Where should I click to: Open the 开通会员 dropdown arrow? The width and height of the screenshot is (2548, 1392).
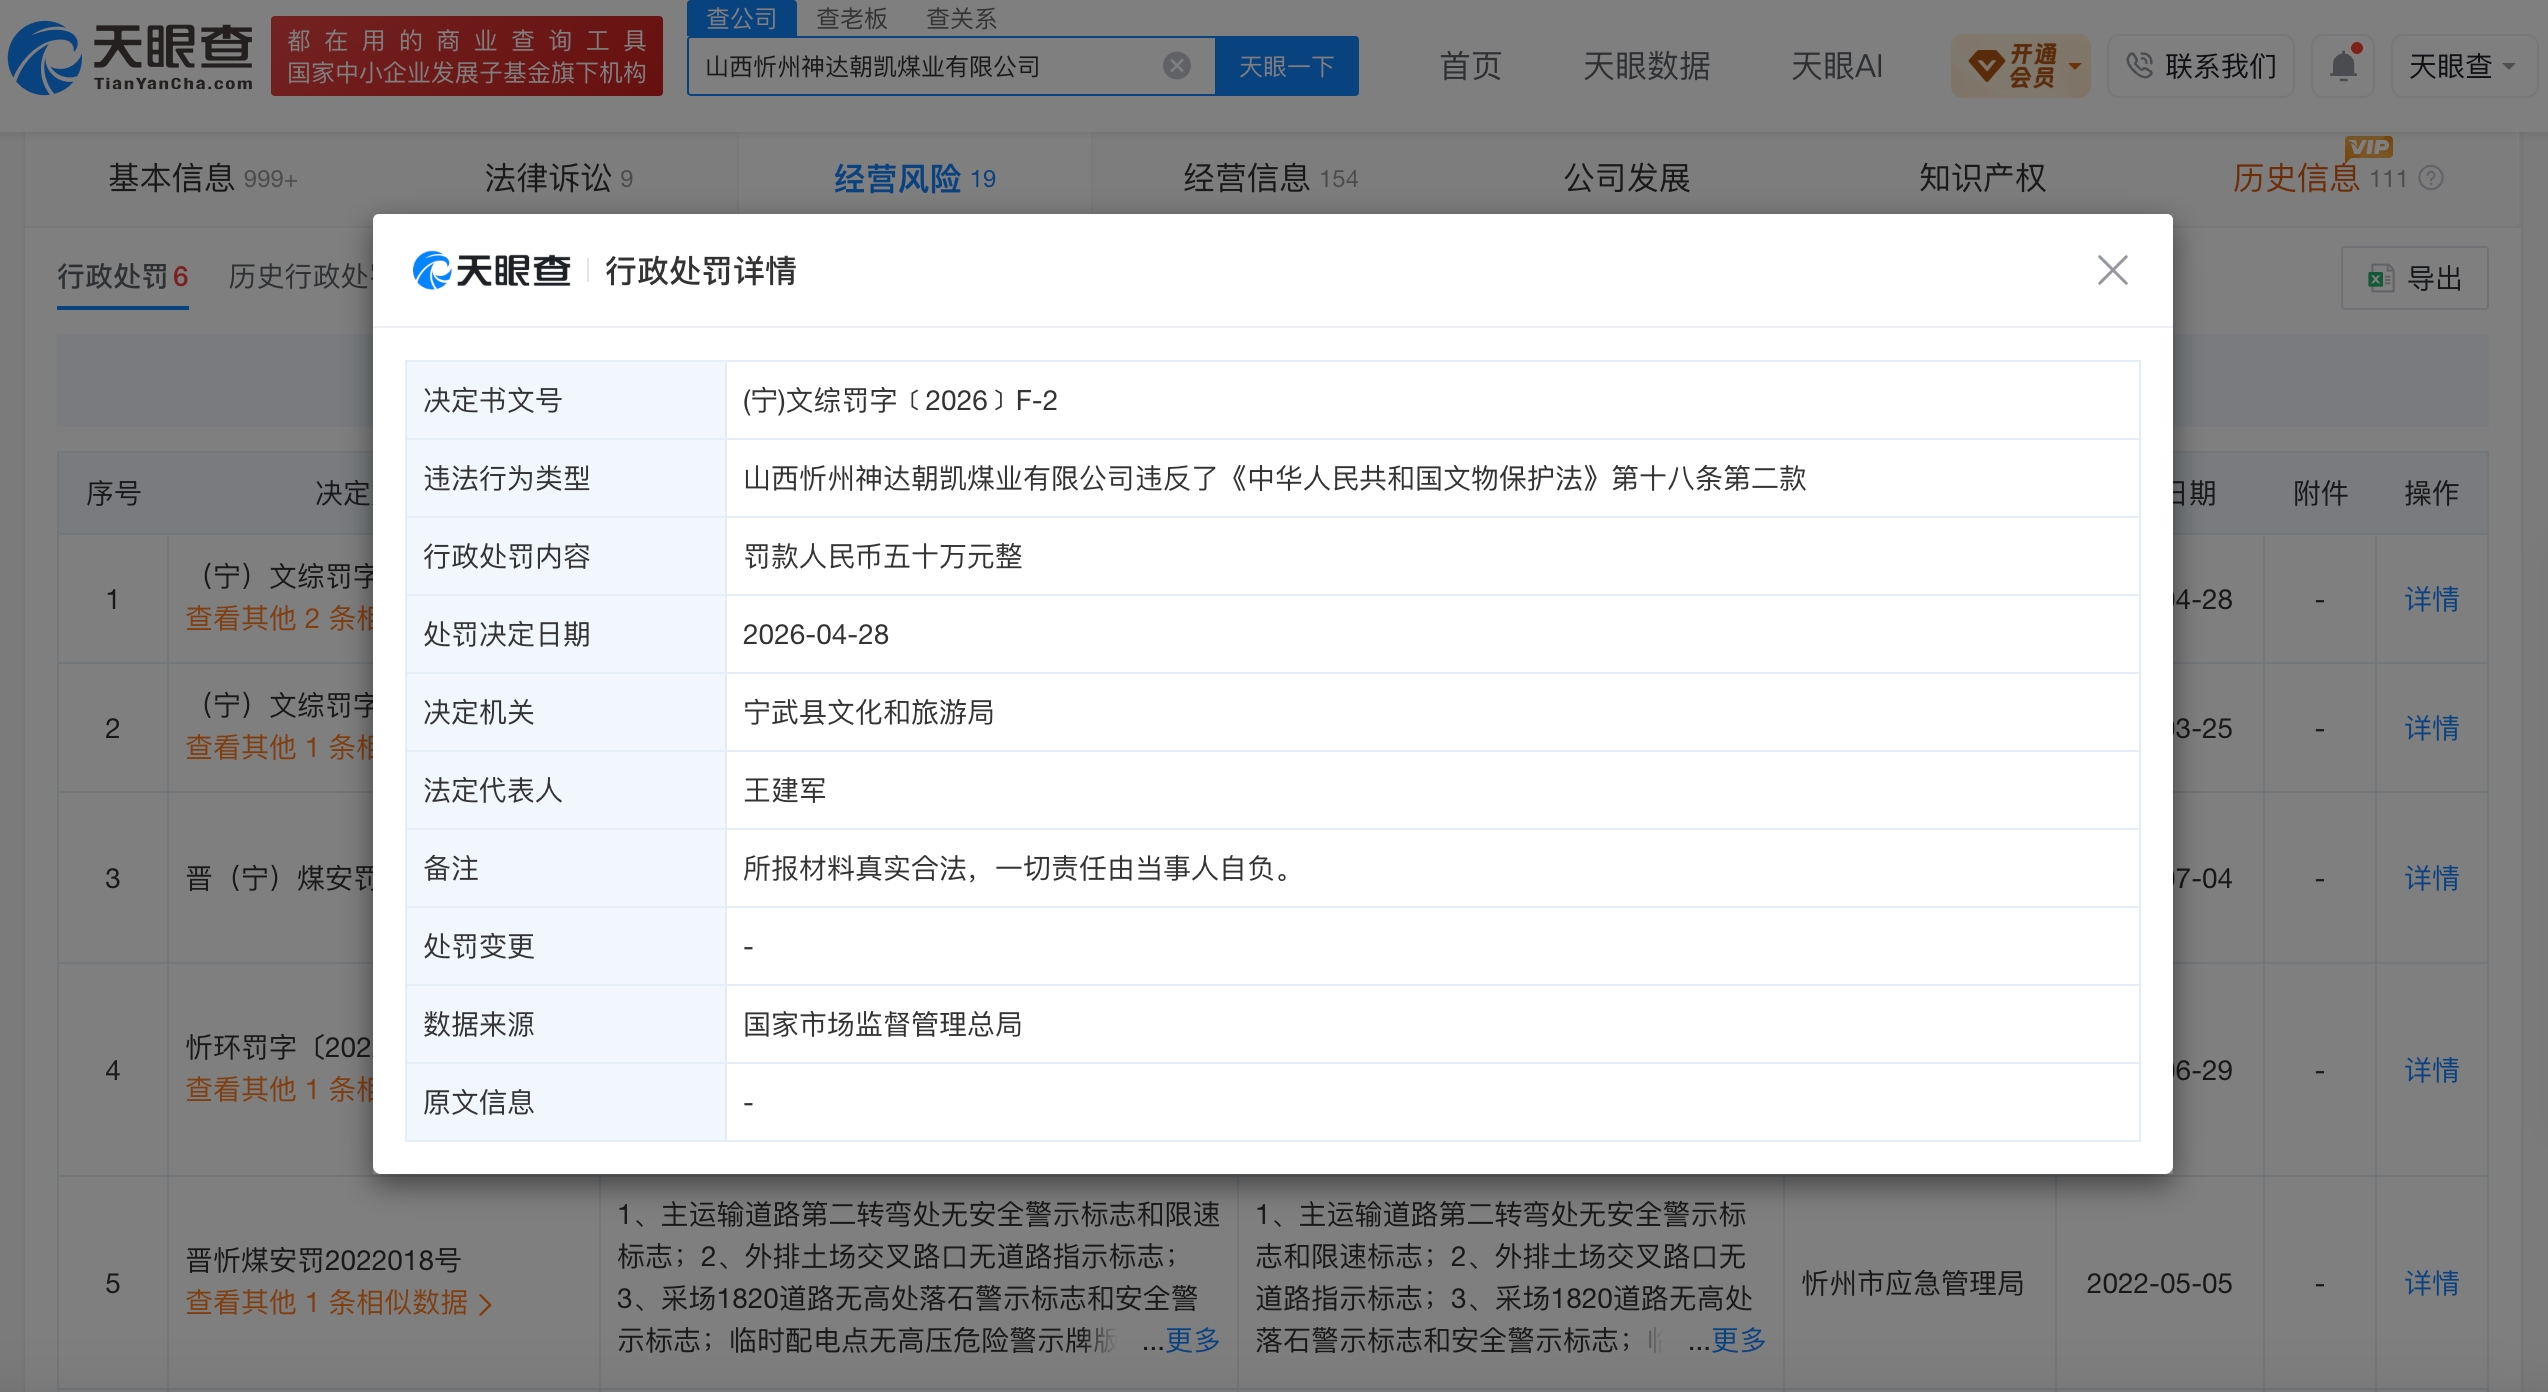(2075, 67)
